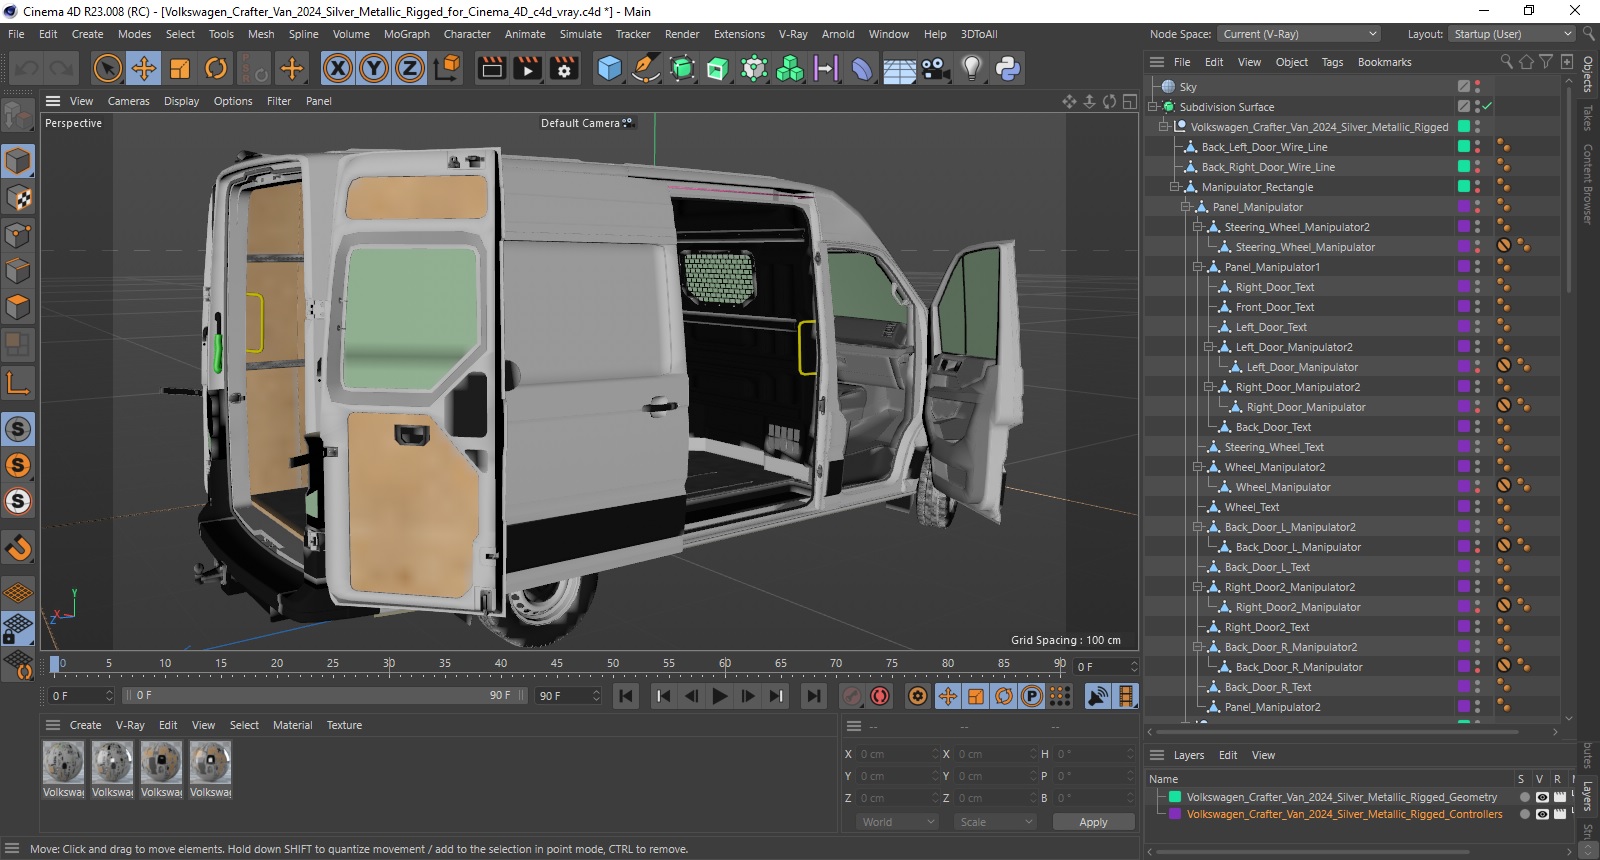Select the magnet tool in left palette
This screenshot has width=1600, height=860.
click(x=18, y=547)
